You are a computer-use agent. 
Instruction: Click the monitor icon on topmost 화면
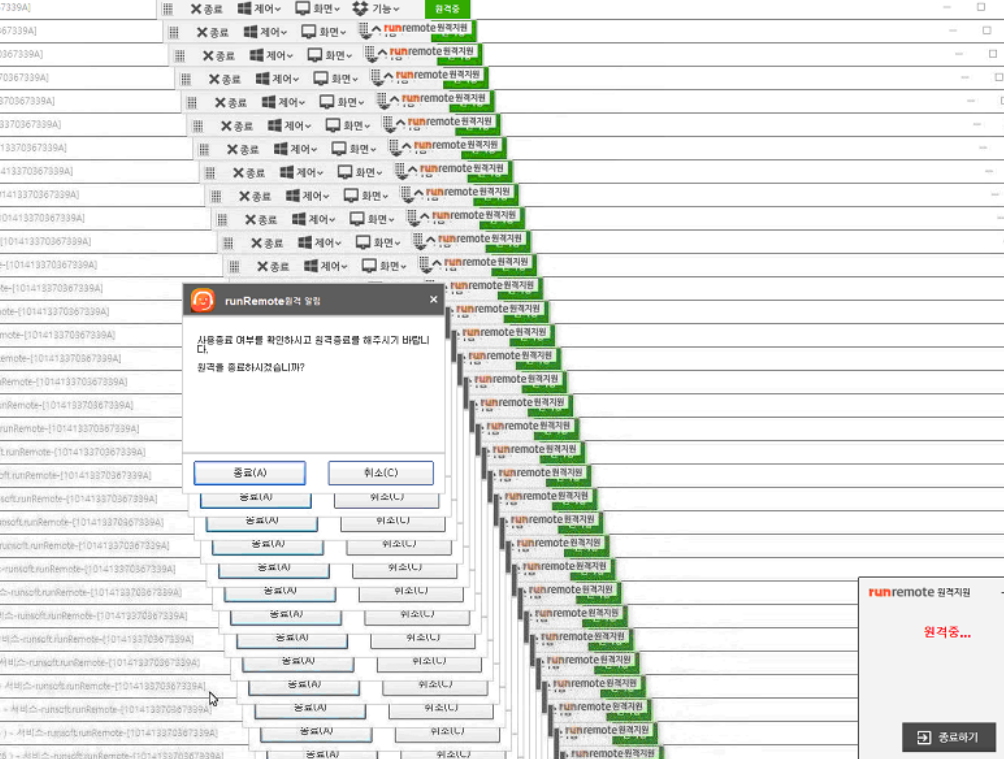coord(302,9)
